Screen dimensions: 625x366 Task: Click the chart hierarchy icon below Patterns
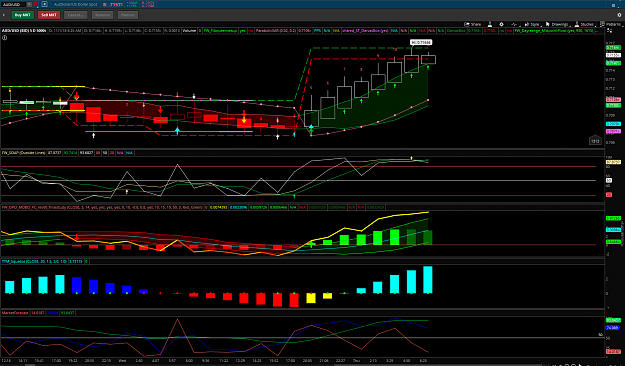pos(609,30)
